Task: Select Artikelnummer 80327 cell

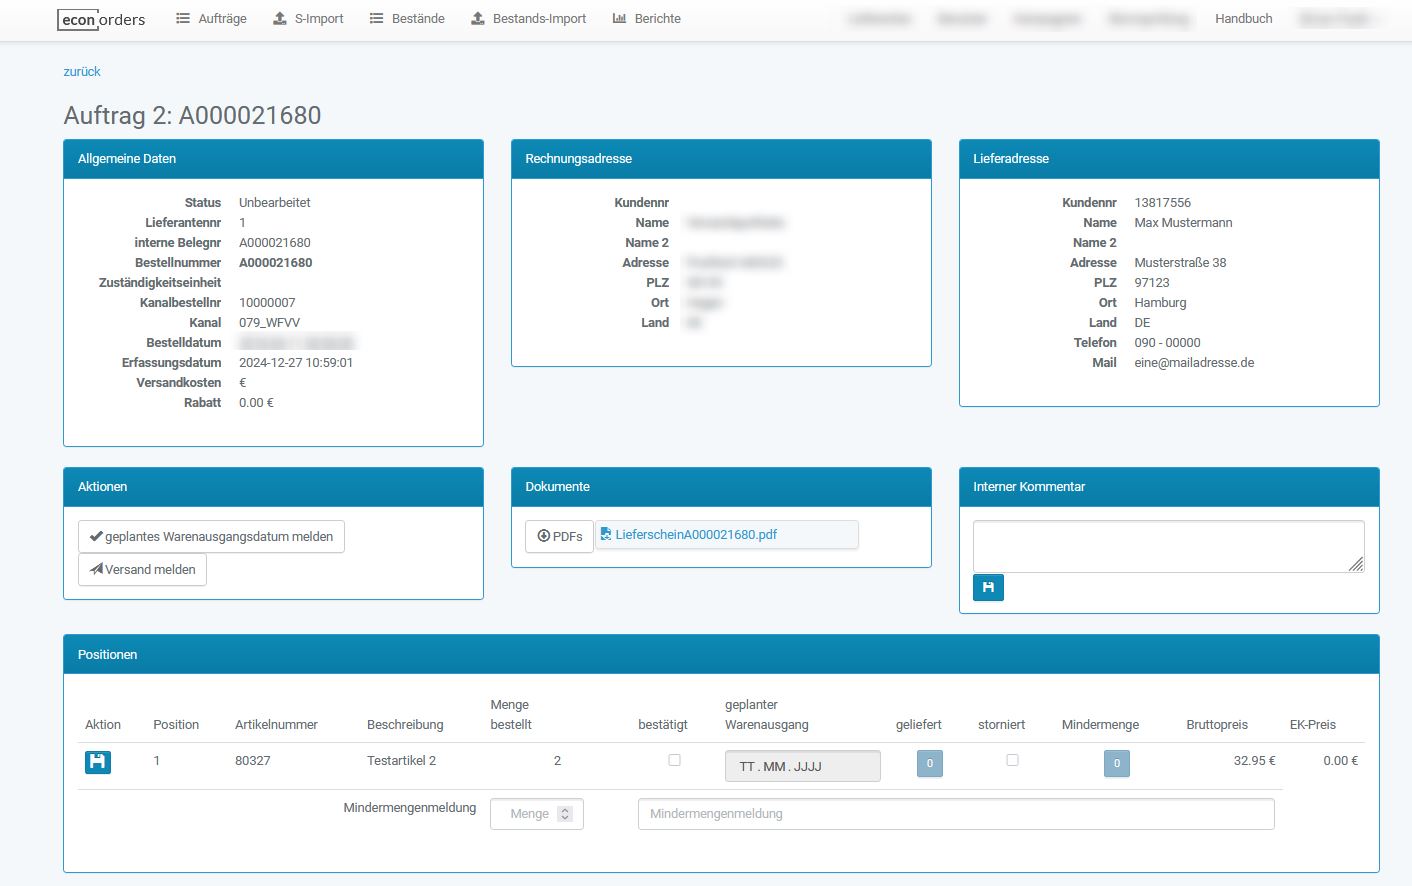Action: (253, 761)
